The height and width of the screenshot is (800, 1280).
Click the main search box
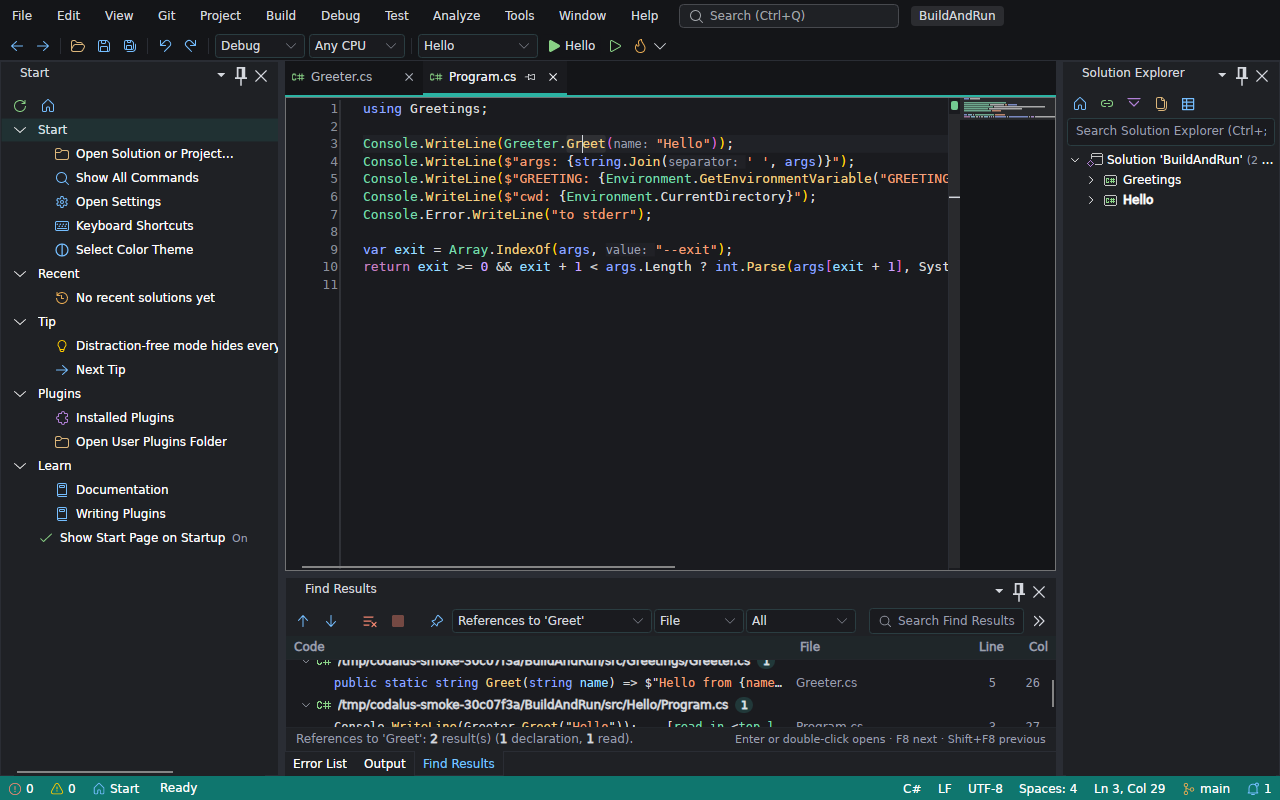tap(789, 16)
